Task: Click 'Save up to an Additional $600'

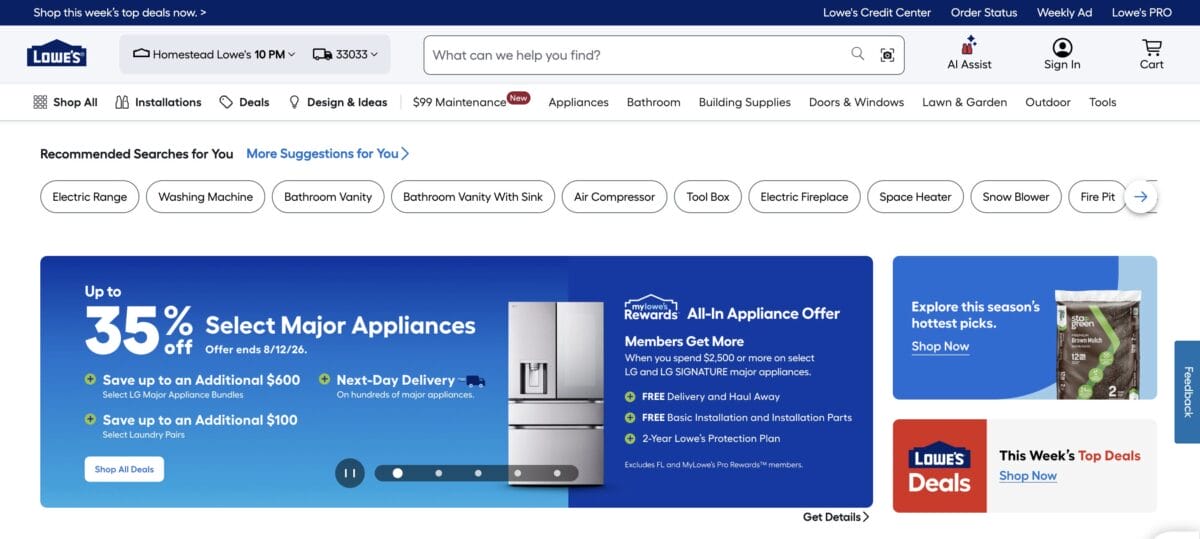Action: pyautogui.click(x=201, y=380)
